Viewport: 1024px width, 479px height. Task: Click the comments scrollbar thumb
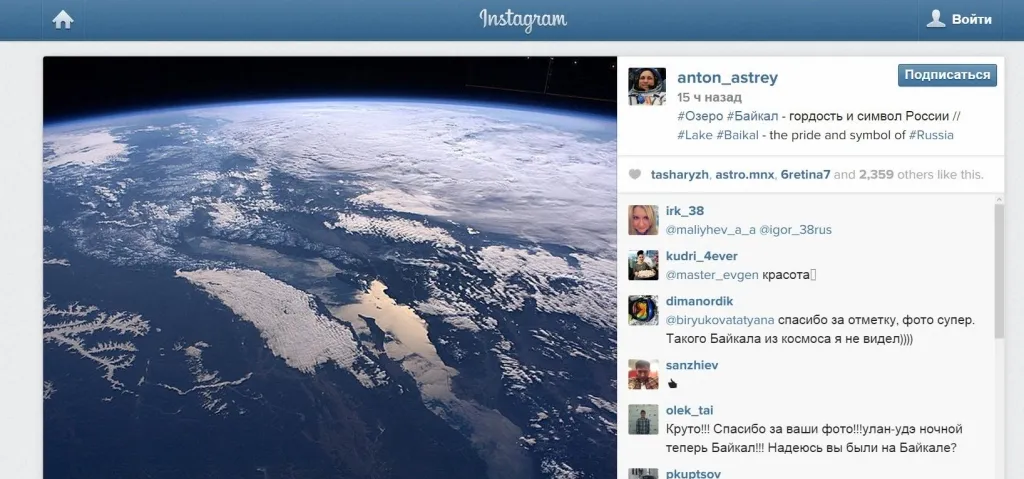click(999, 271)
